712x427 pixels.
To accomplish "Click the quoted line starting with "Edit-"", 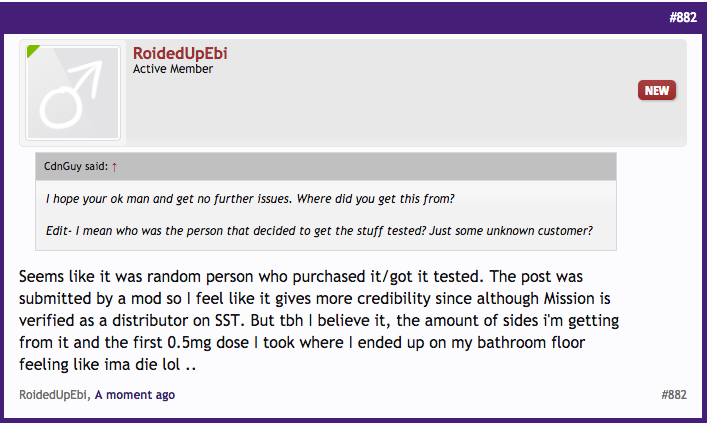I will pos(319,230).
